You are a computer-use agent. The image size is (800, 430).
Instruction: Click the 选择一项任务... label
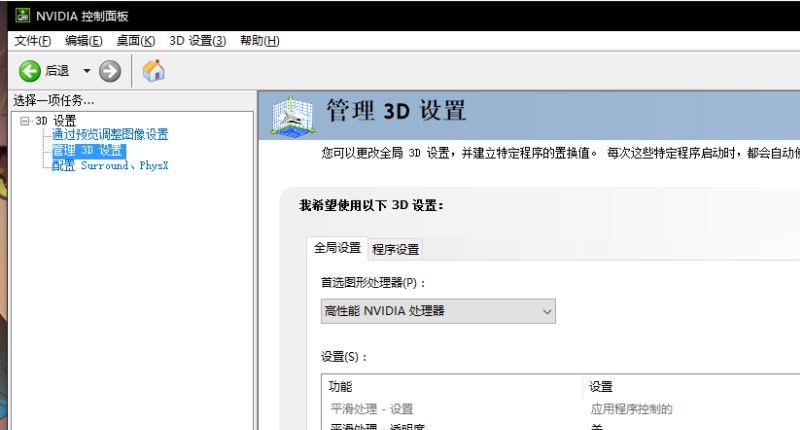click(54, 100)
